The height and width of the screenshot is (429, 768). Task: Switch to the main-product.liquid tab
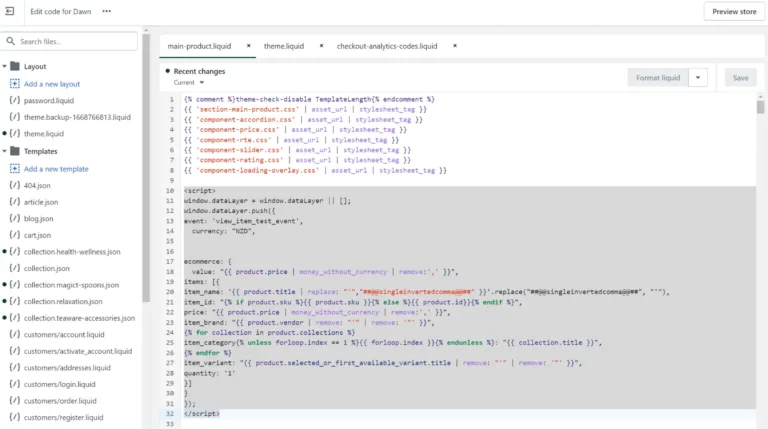click(x=199, y=46)
